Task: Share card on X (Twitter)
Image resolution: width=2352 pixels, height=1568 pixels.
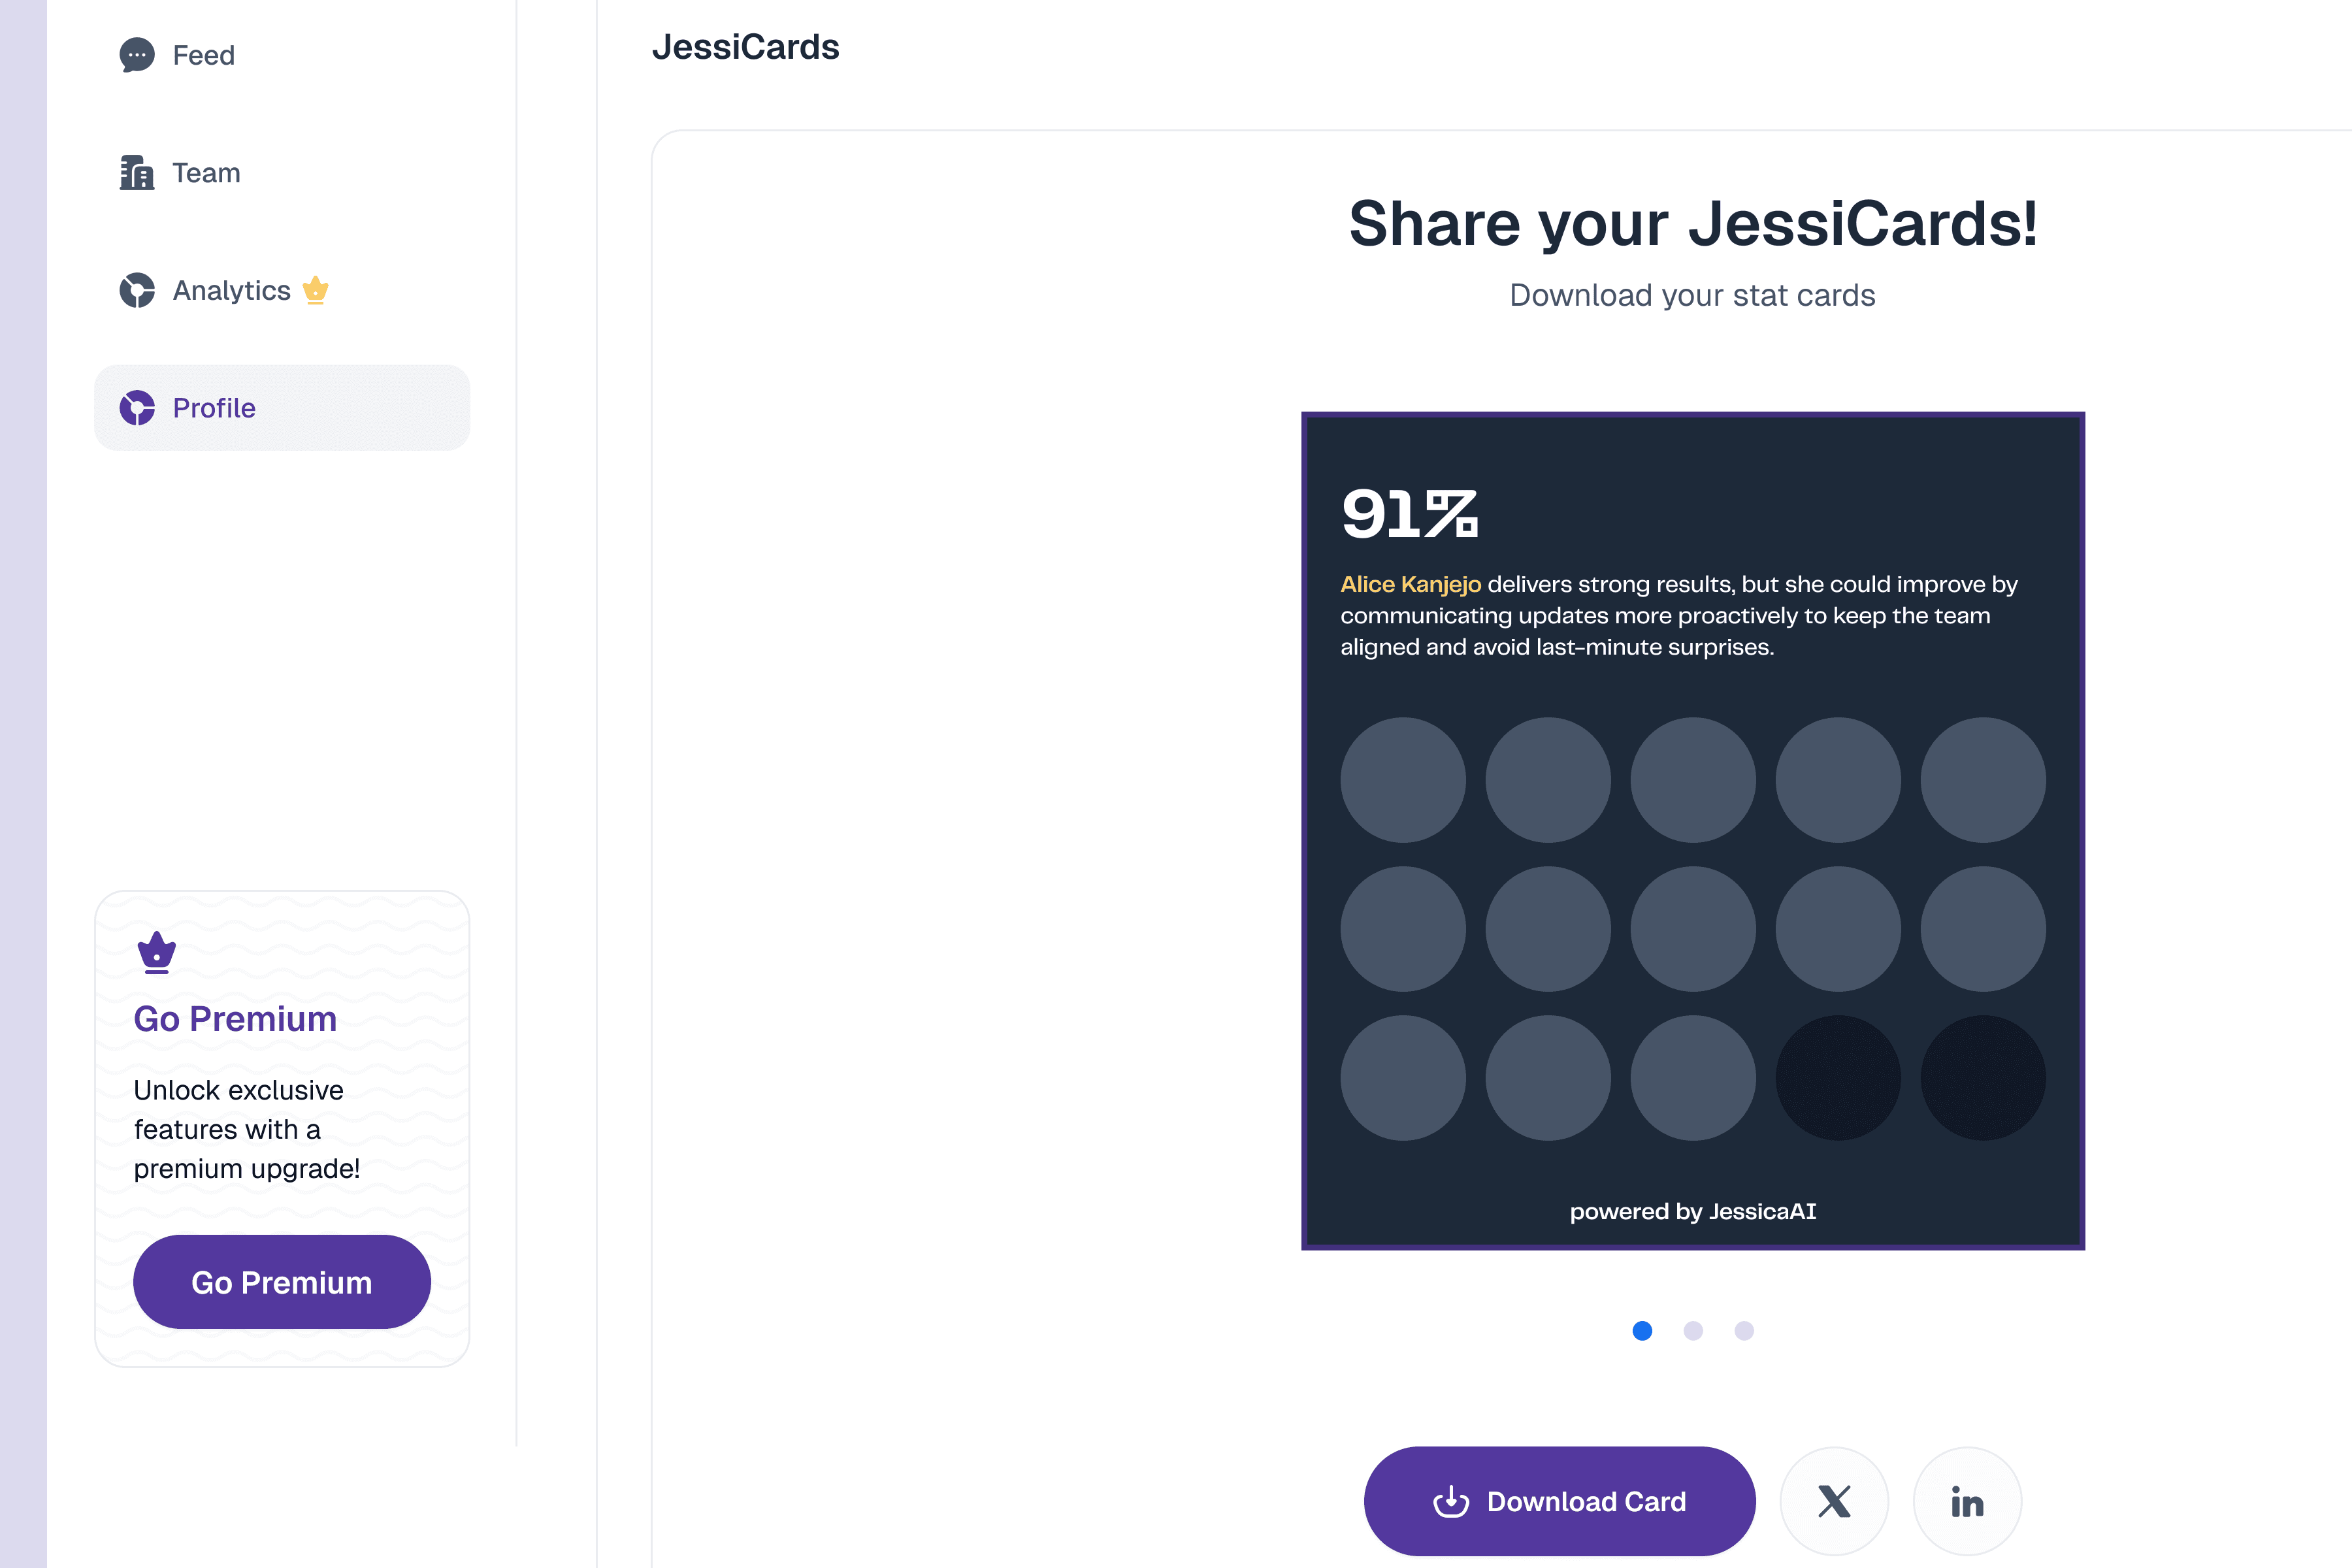Action: (1834, 1501)
